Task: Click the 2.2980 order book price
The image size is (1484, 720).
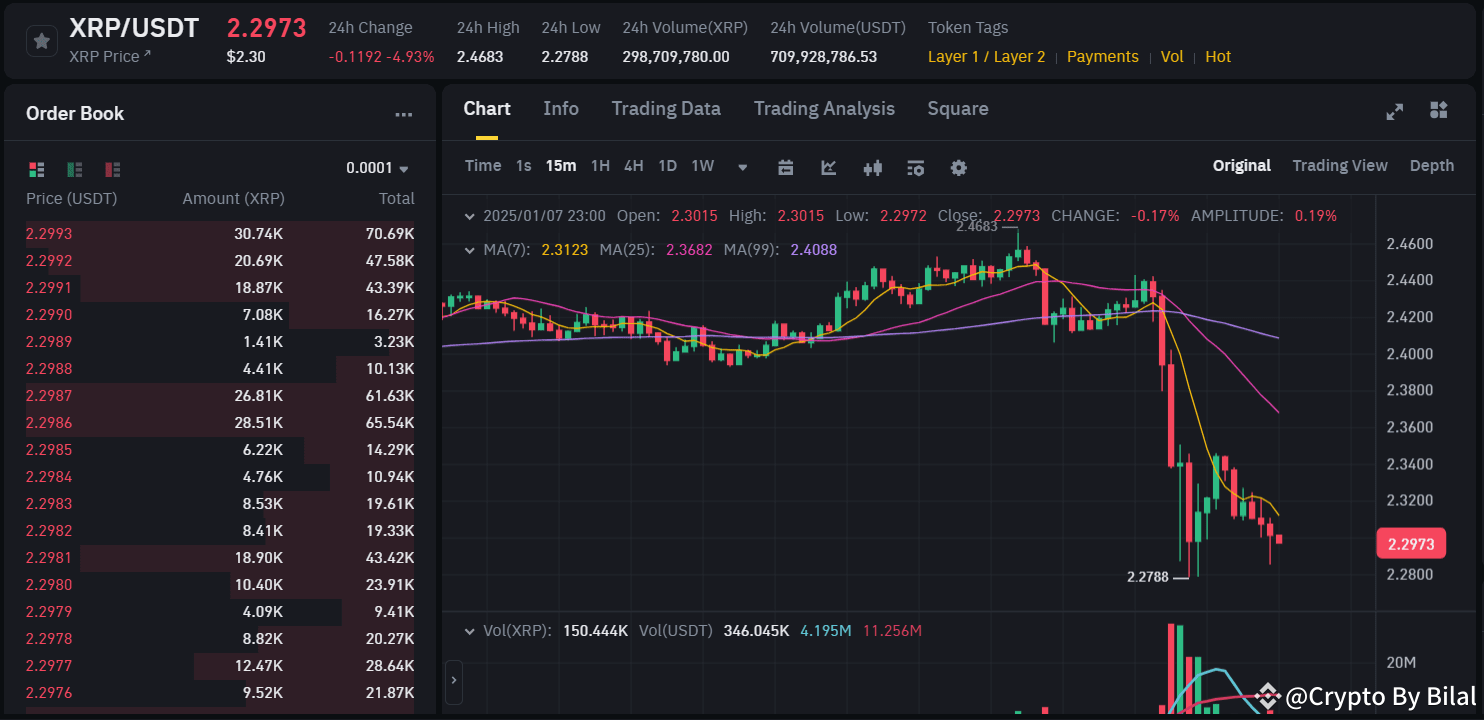Action: pyautogui.click(x=49, y=585)
